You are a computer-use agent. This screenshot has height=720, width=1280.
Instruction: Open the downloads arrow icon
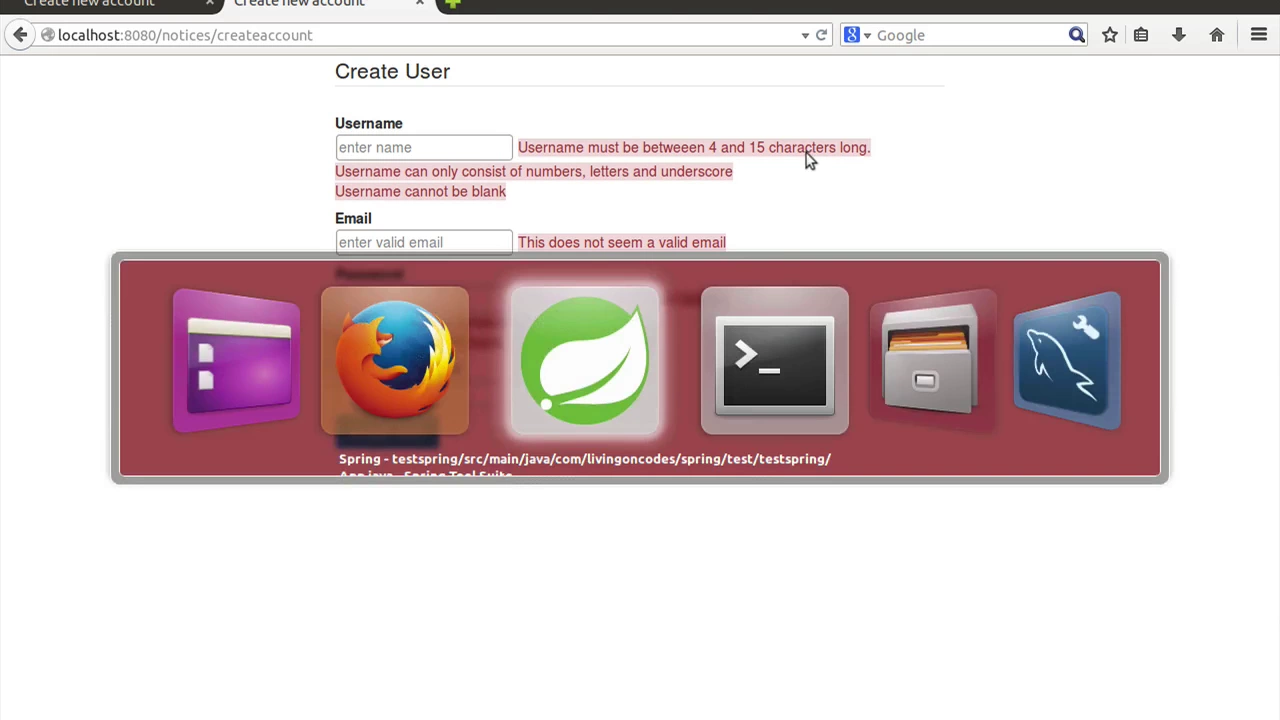click(x=1179, y=35)
